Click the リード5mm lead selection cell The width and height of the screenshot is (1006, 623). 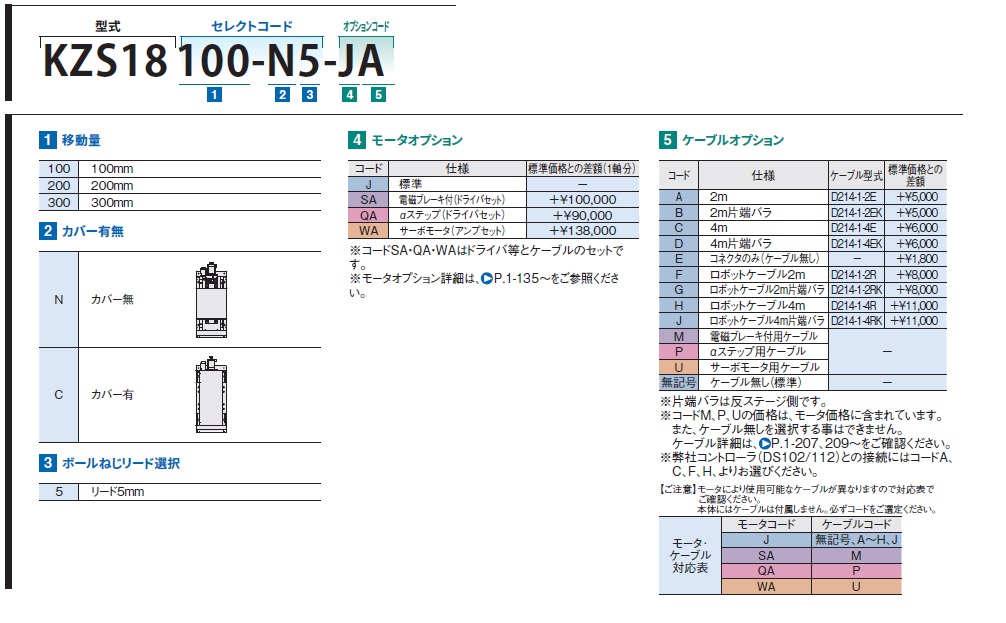200,492
